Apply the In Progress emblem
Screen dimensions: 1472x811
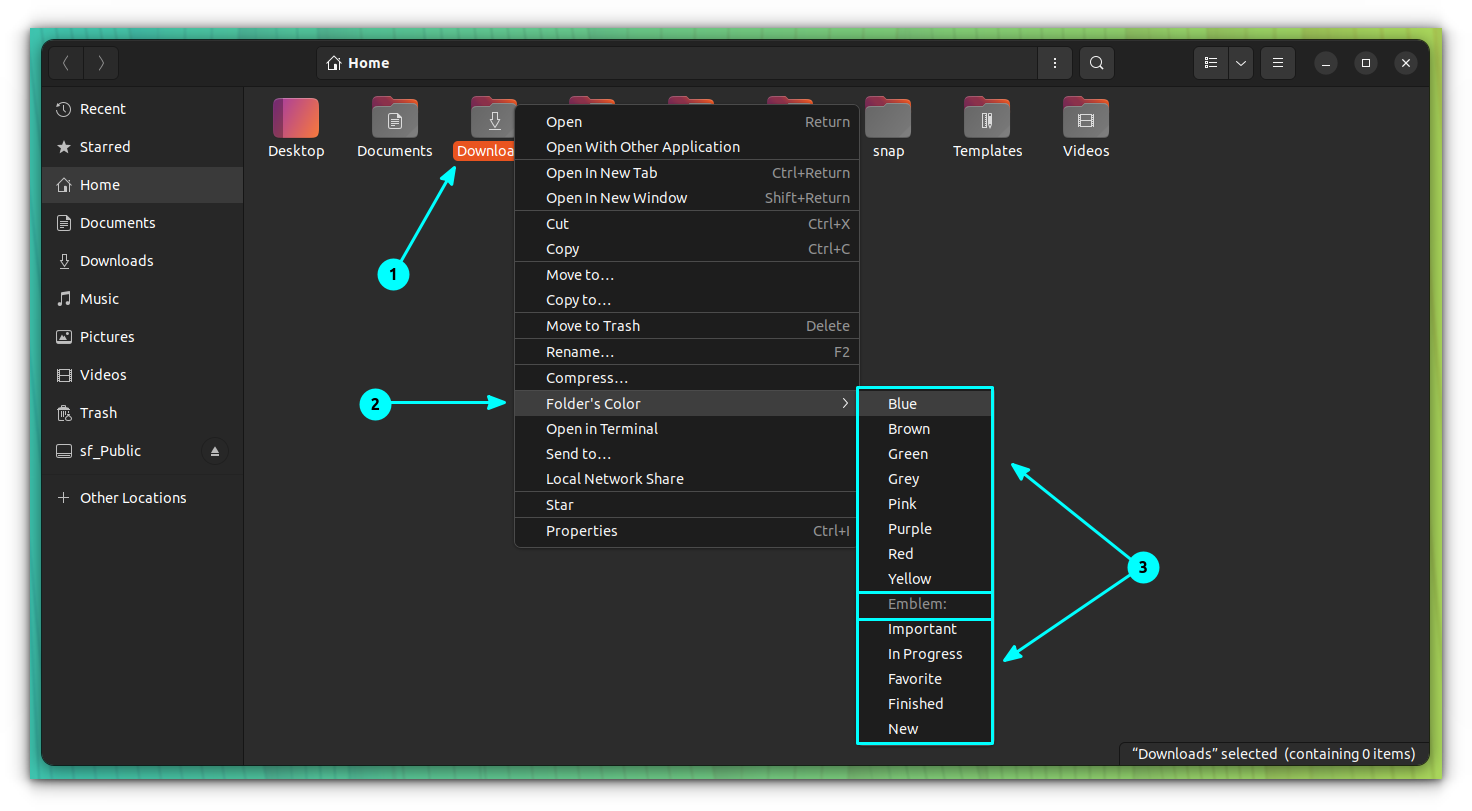pos(925,654)
